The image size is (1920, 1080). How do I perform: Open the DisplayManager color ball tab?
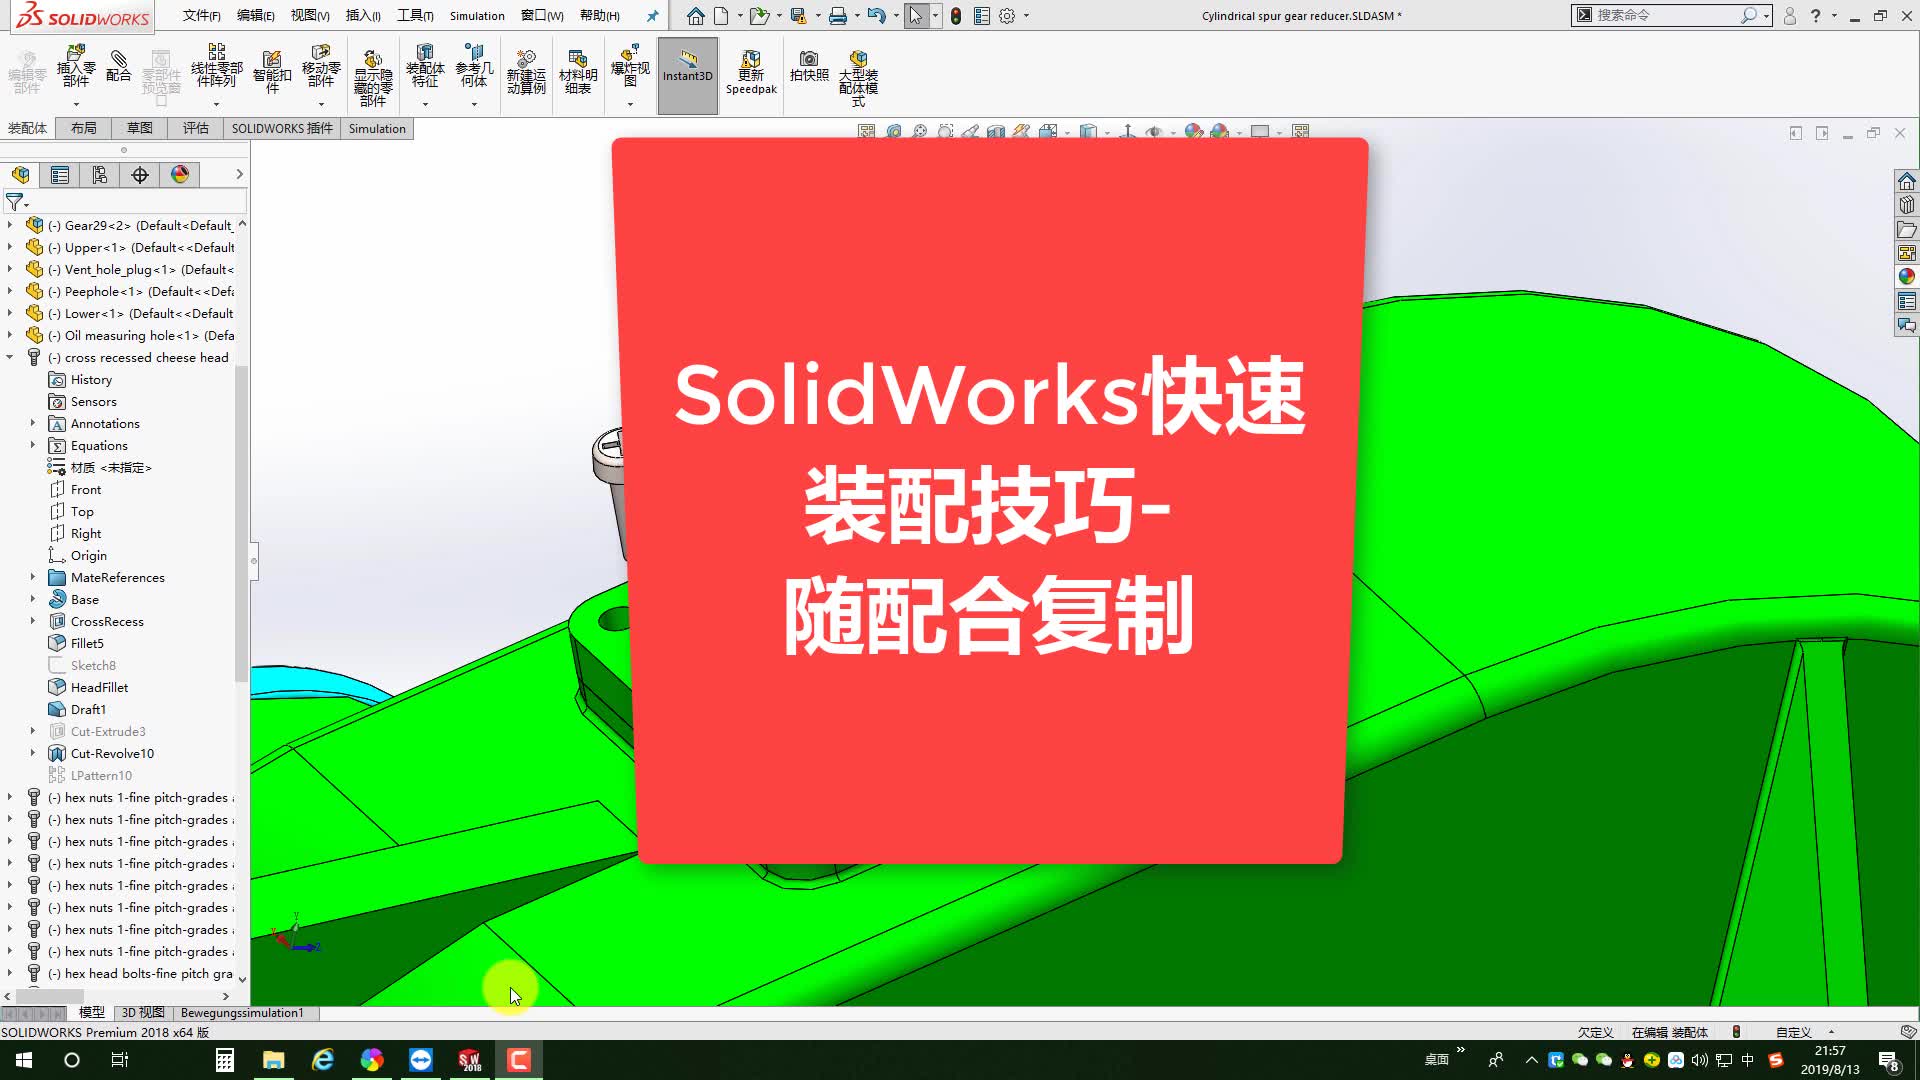pos(180,175)
